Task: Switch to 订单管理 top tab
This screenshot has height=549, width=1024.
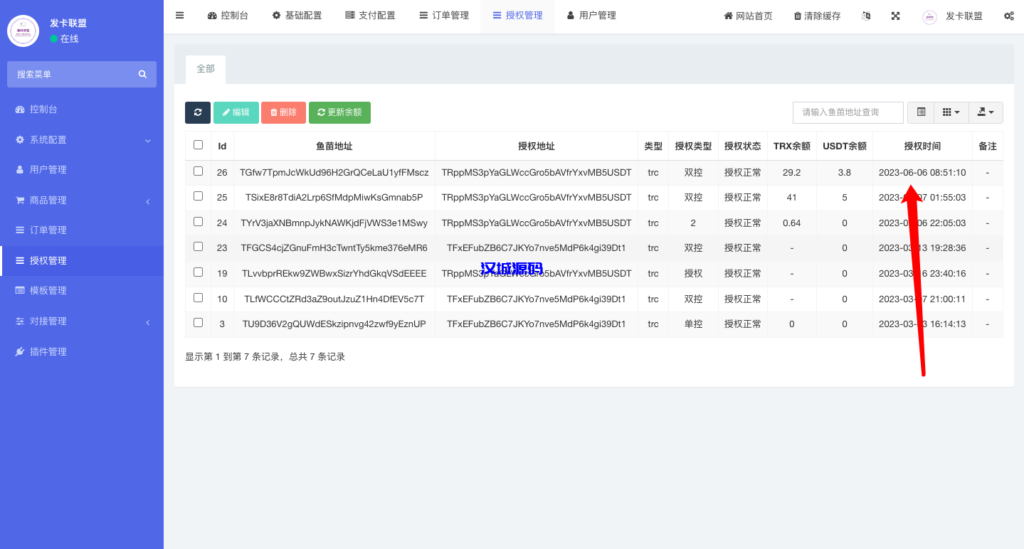Action: pyautogui.click(x=444, y=16)
